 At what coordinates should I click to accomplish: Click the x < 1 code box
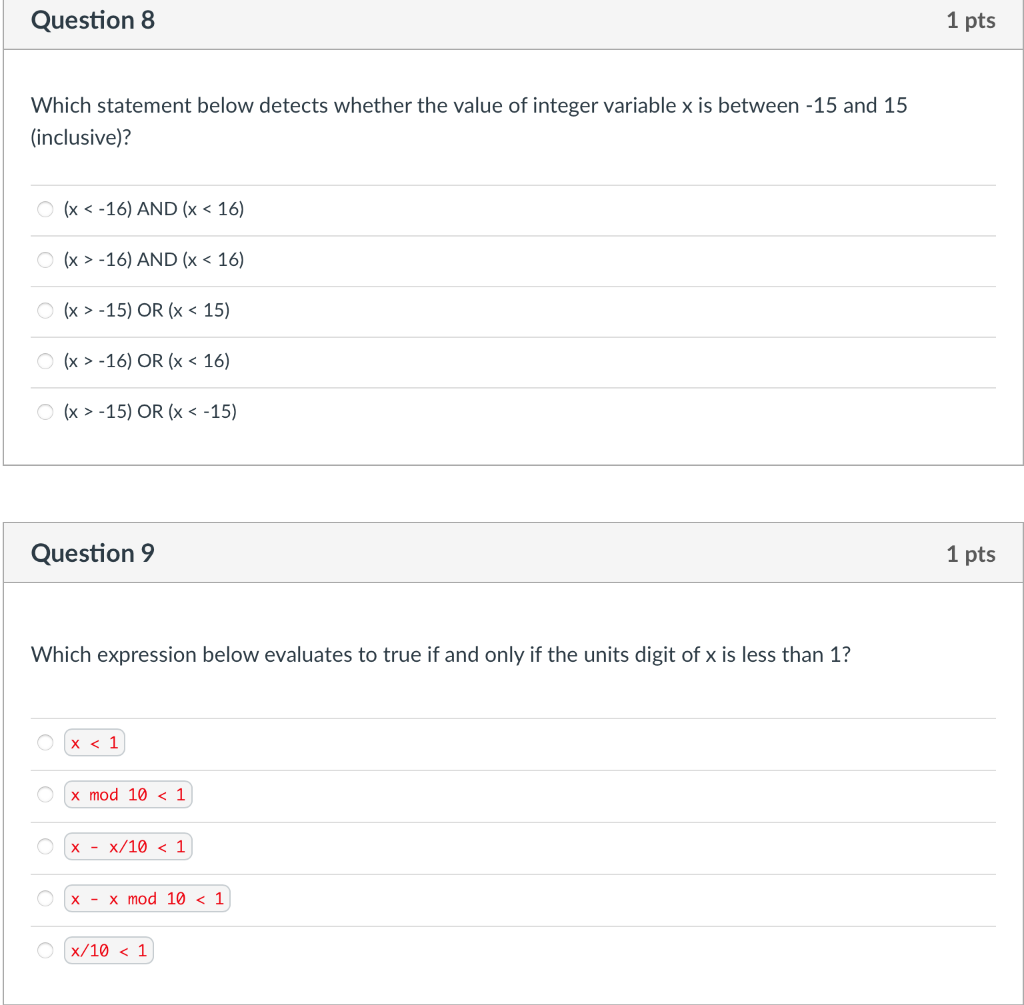(94, 742)
